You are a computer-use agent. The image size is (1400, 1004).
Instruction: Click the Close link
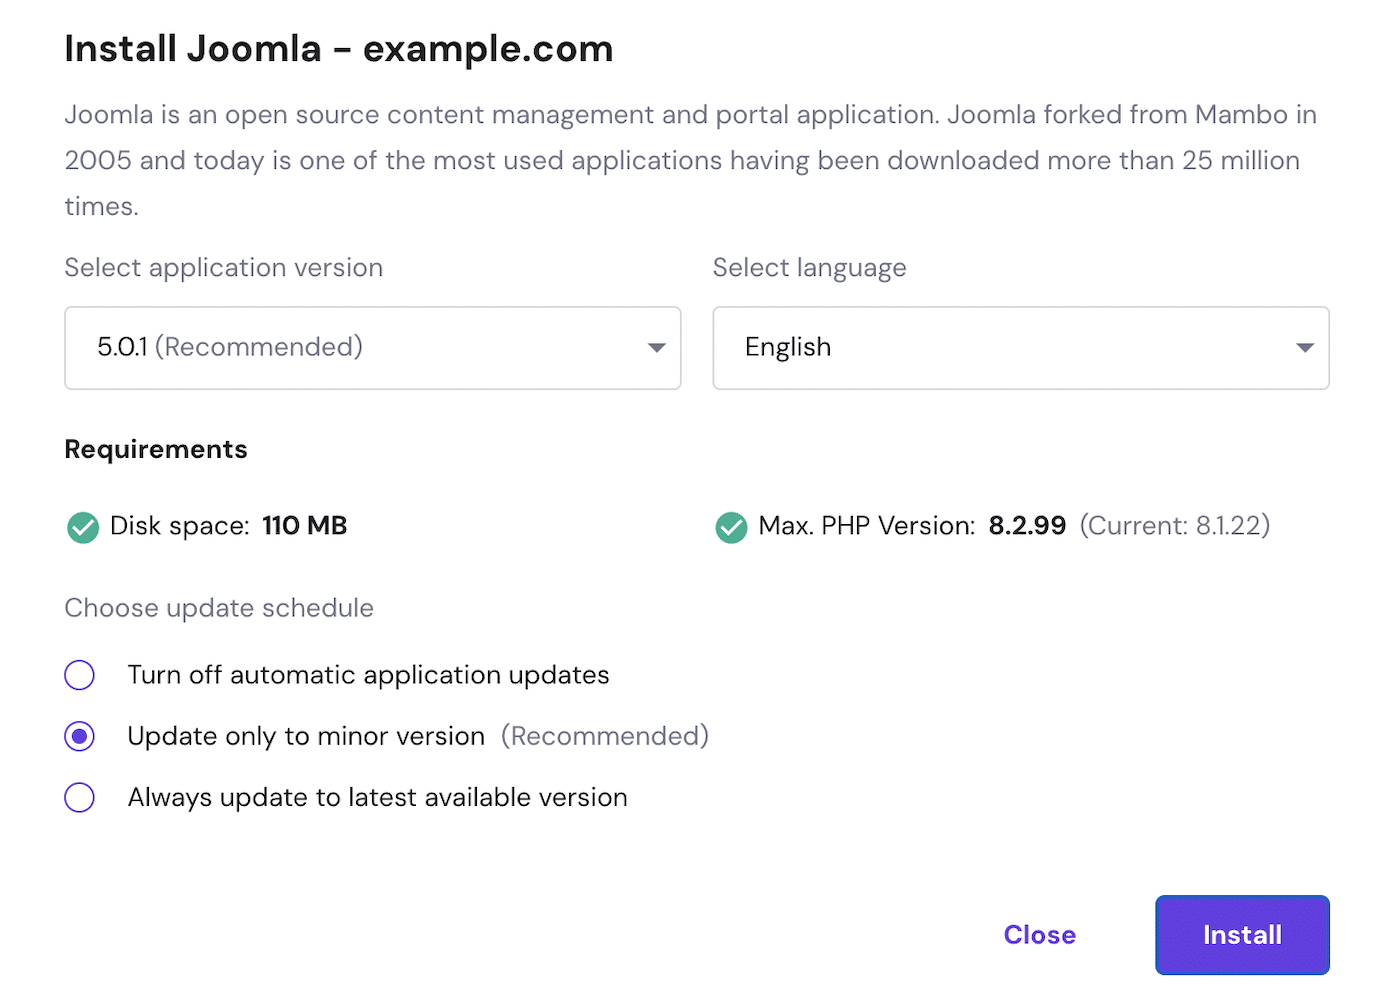coord(1039,935)
